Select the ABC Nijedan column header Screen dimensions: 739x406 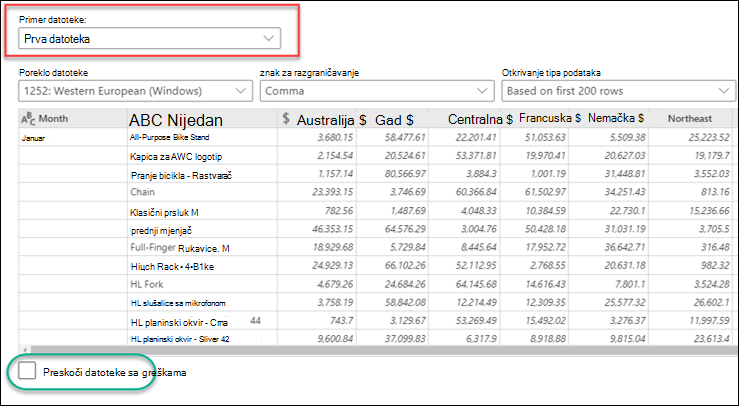(202, 119)
